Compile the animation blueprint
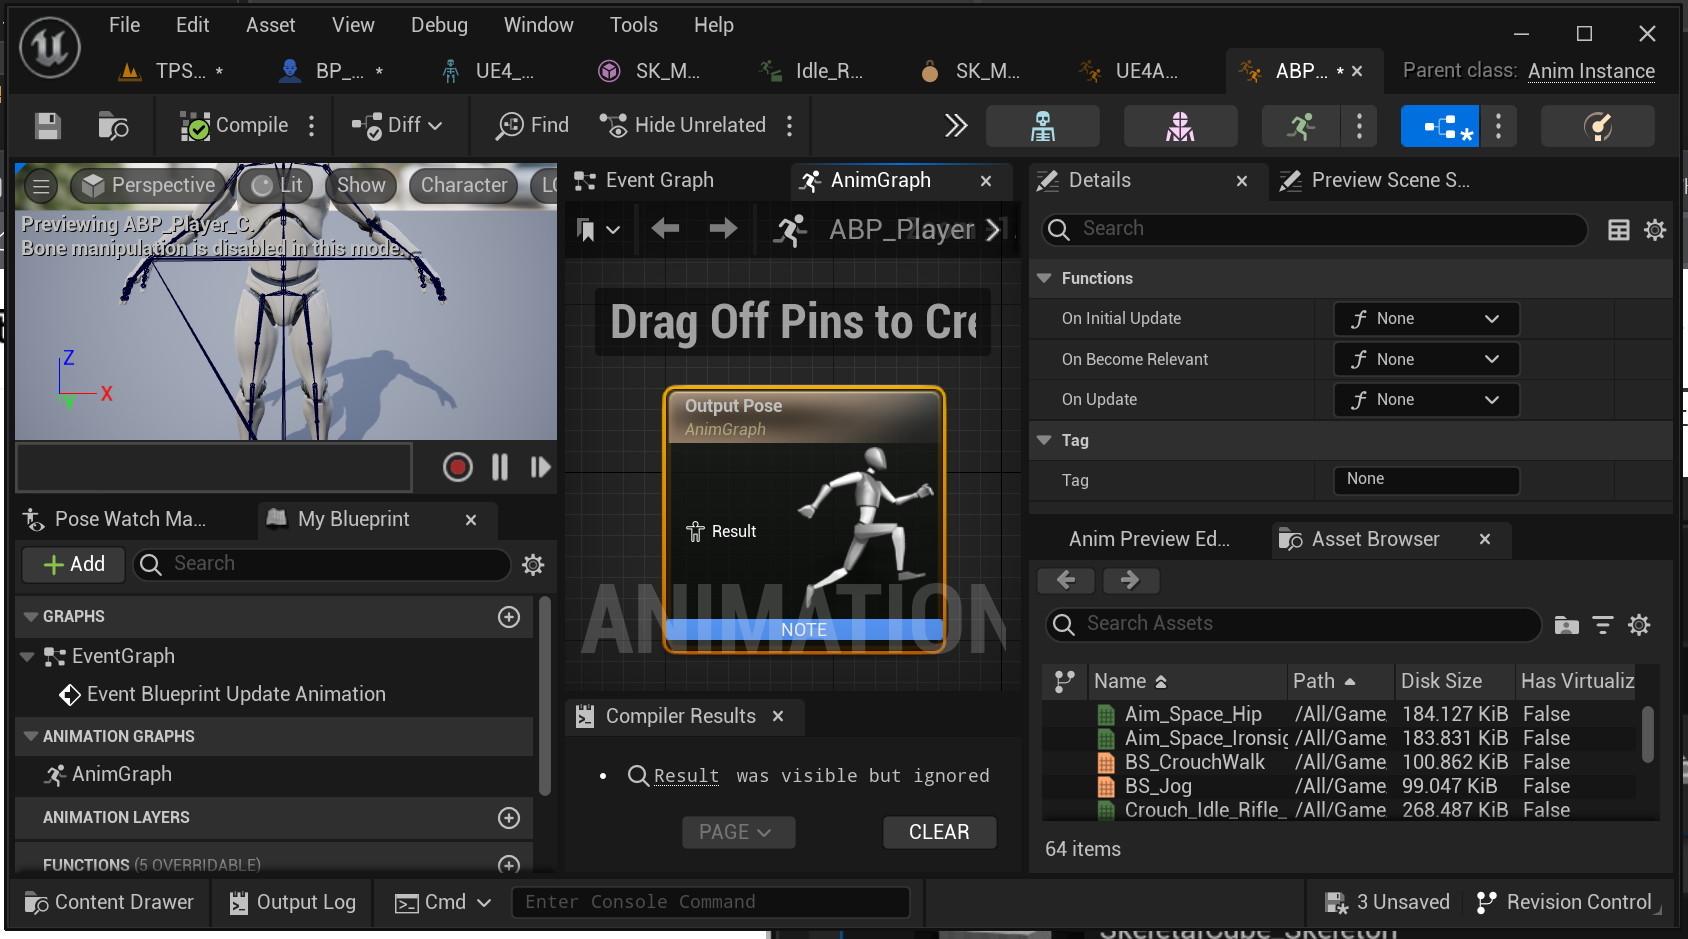The height and width of the screenshot is (939, 1688). pyautogui.click(x=234, y=126)
